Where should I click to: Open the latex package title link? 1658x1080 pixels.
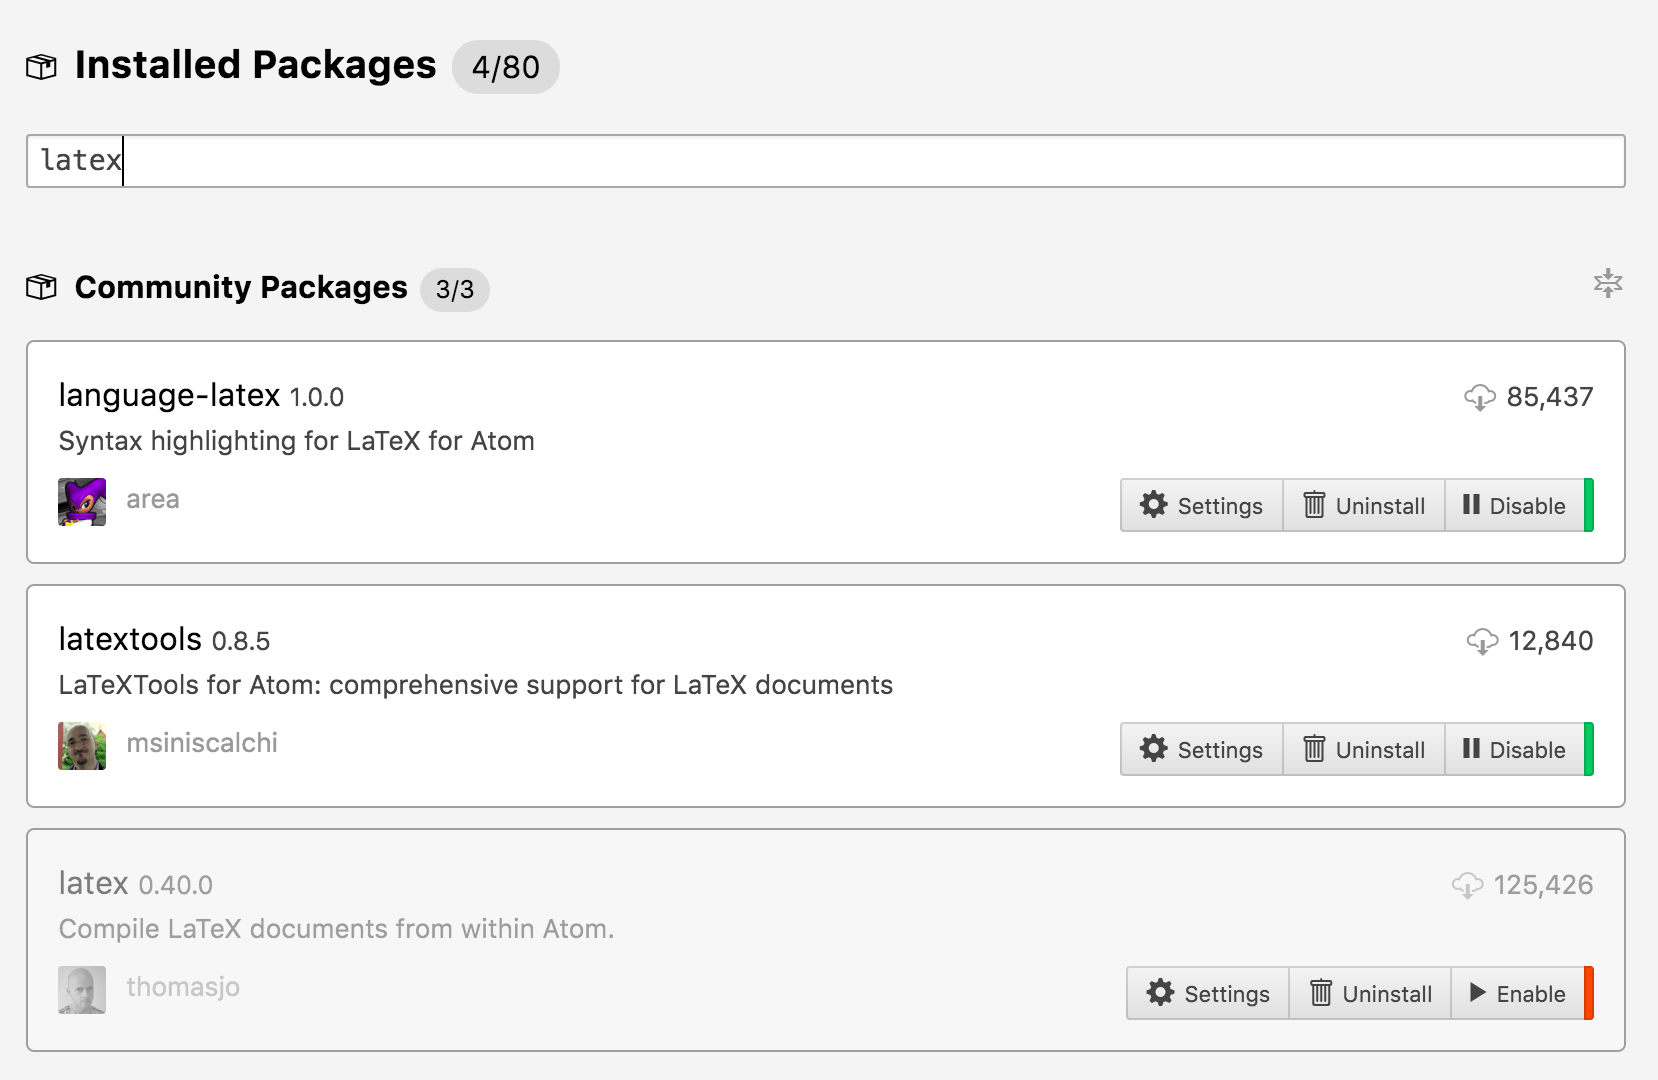coord(93,883)
